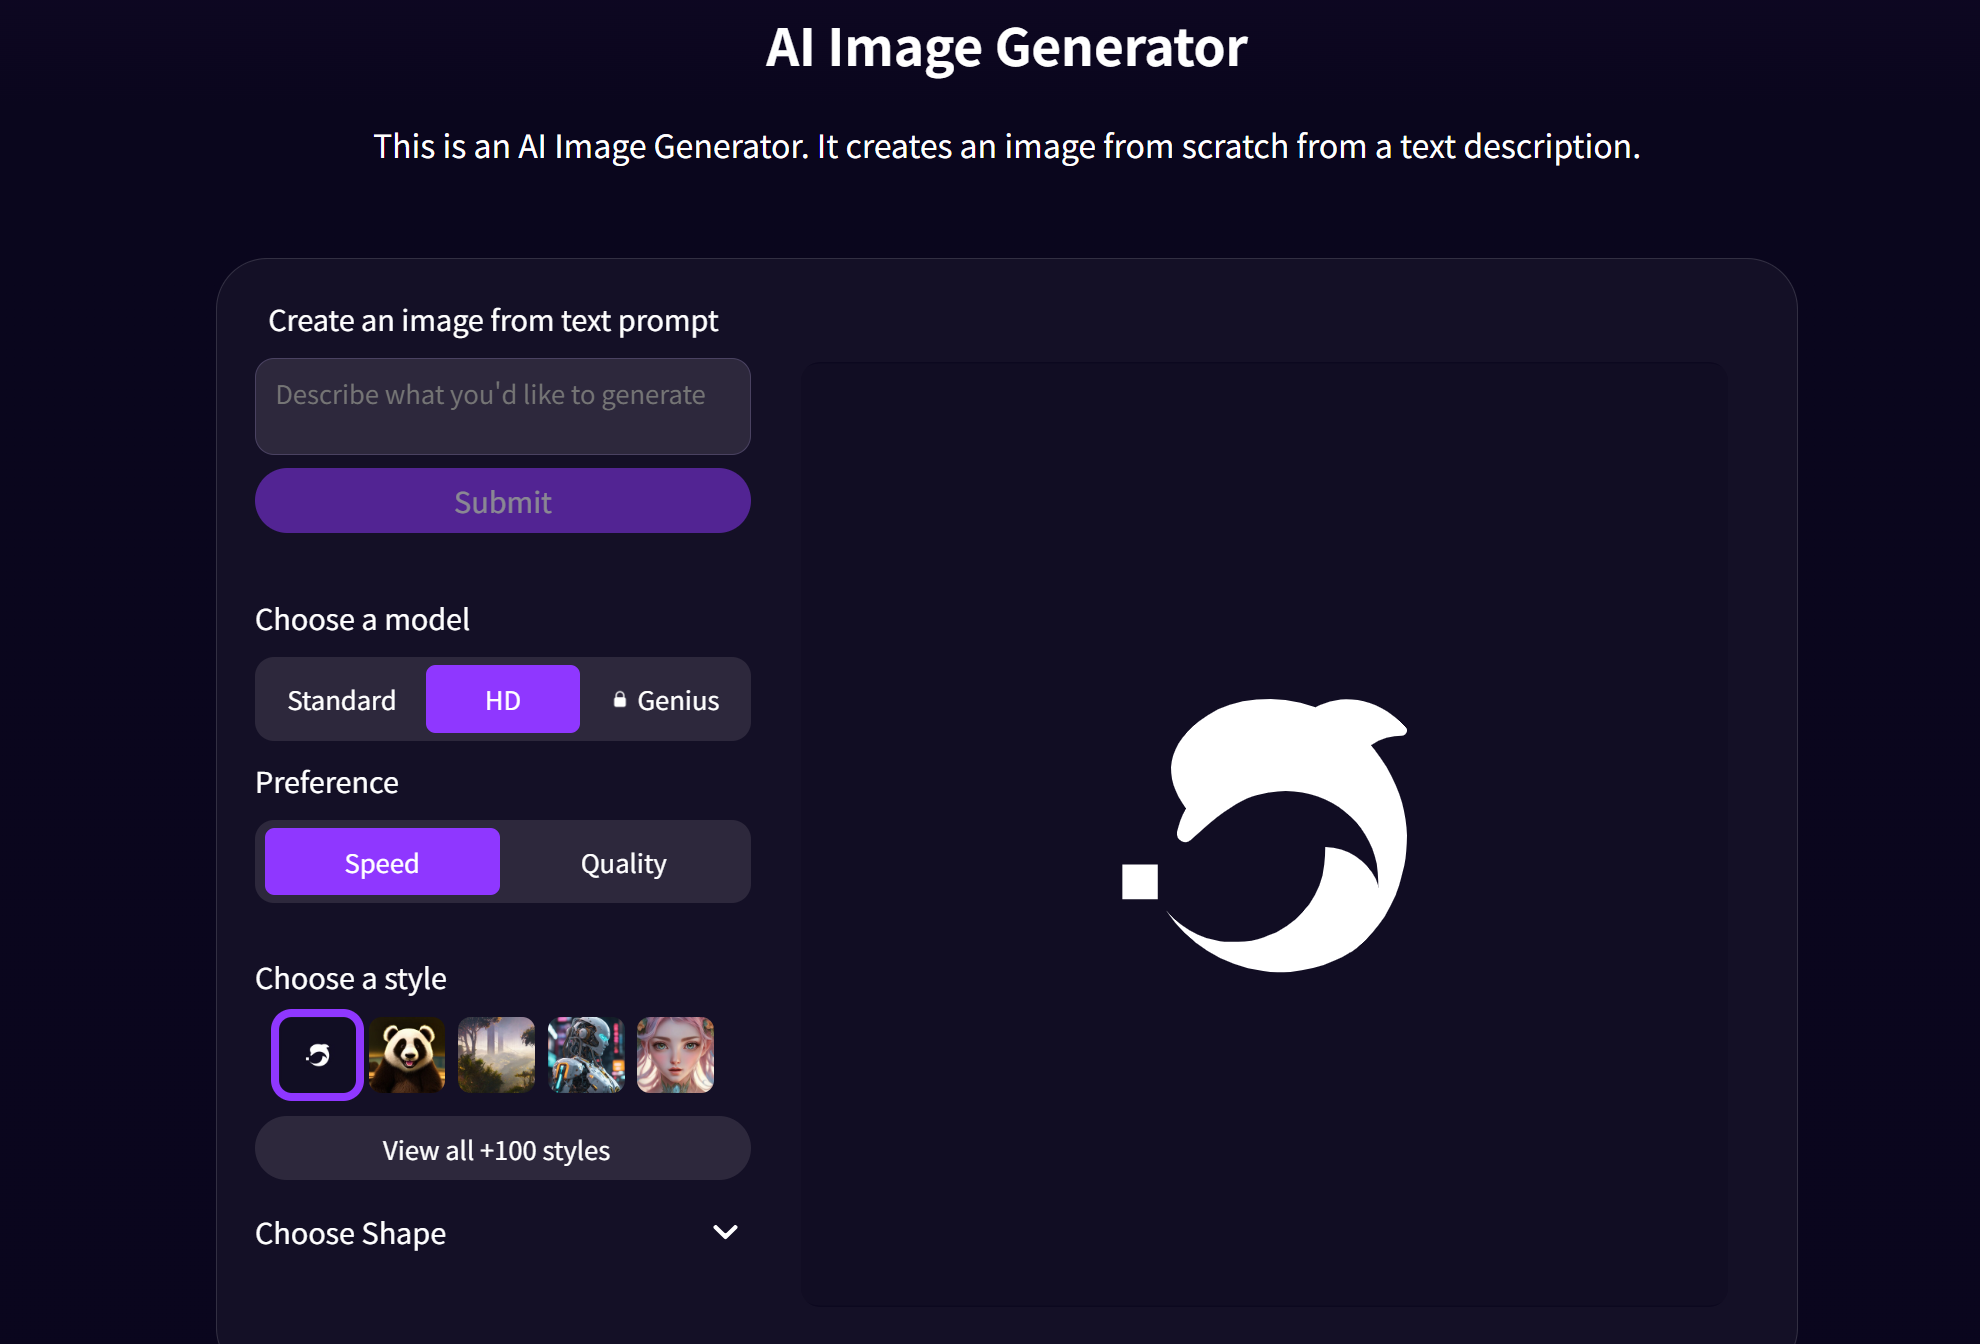Focus the image description text field
This screenshot has width=1980, height=1344.
[x=502, y=407]
